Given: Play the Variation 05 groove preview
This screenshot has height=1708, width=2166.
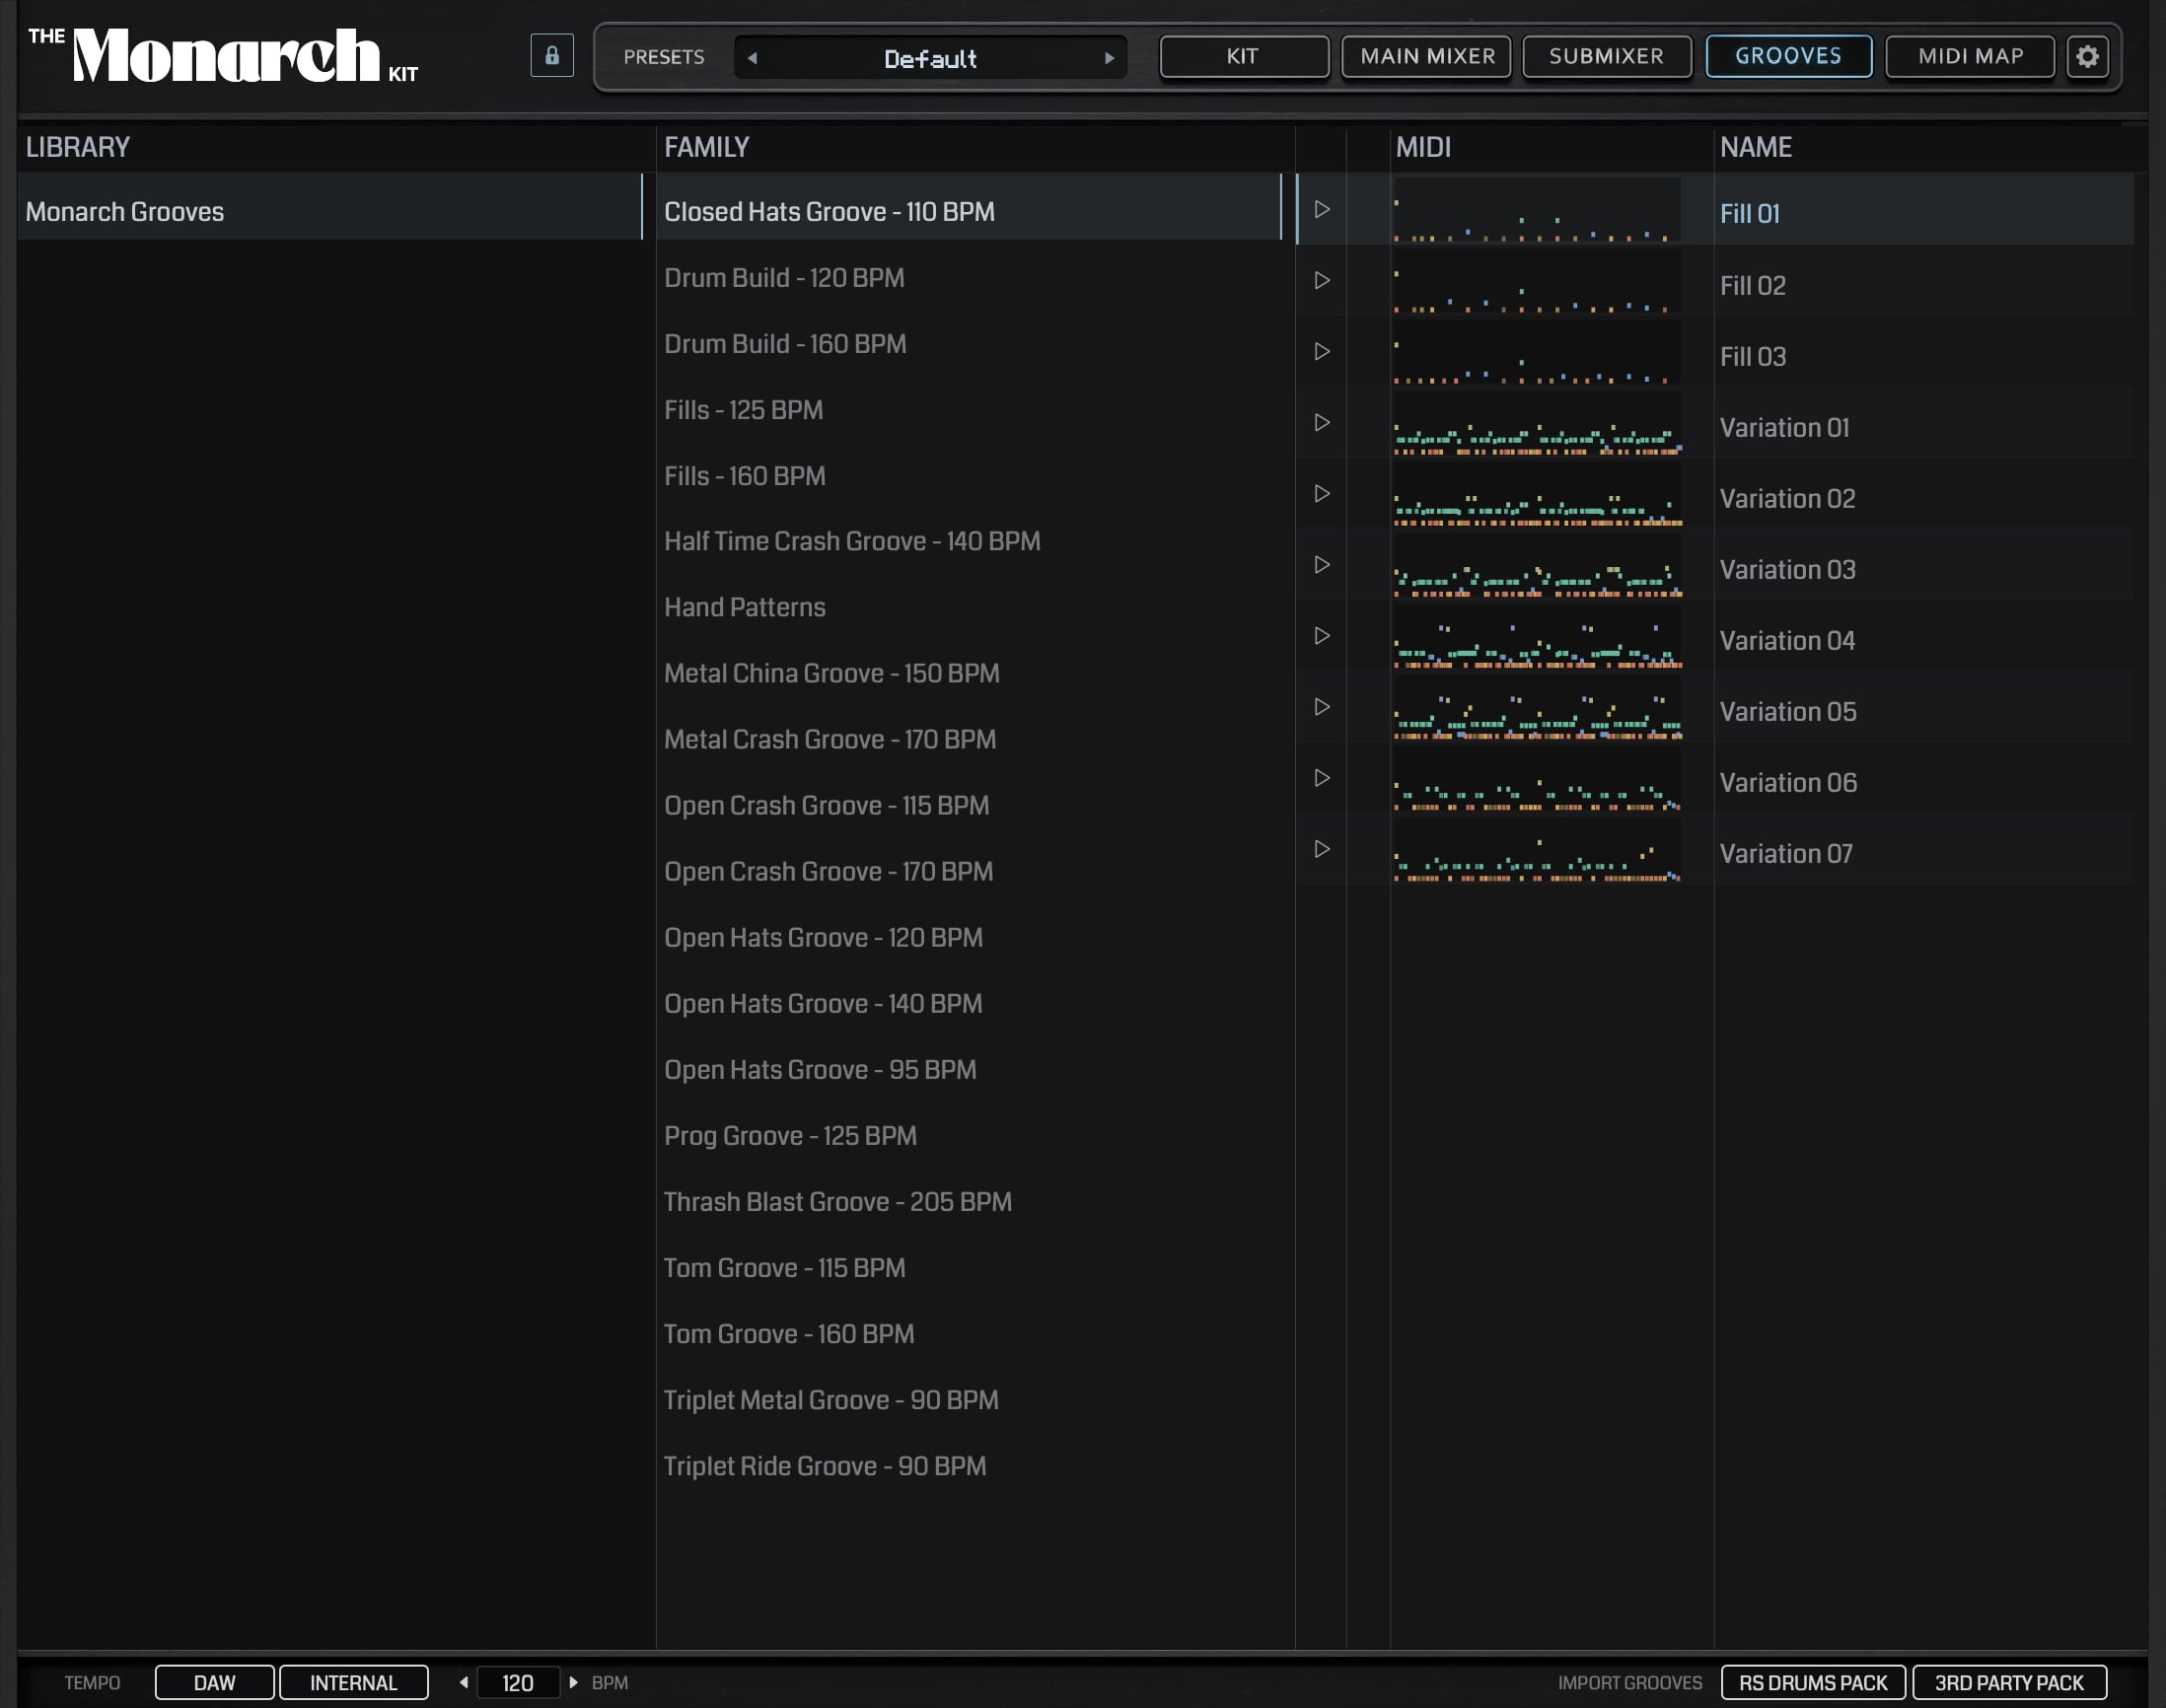Looking at the screenshot, I should click(1321, 706).
